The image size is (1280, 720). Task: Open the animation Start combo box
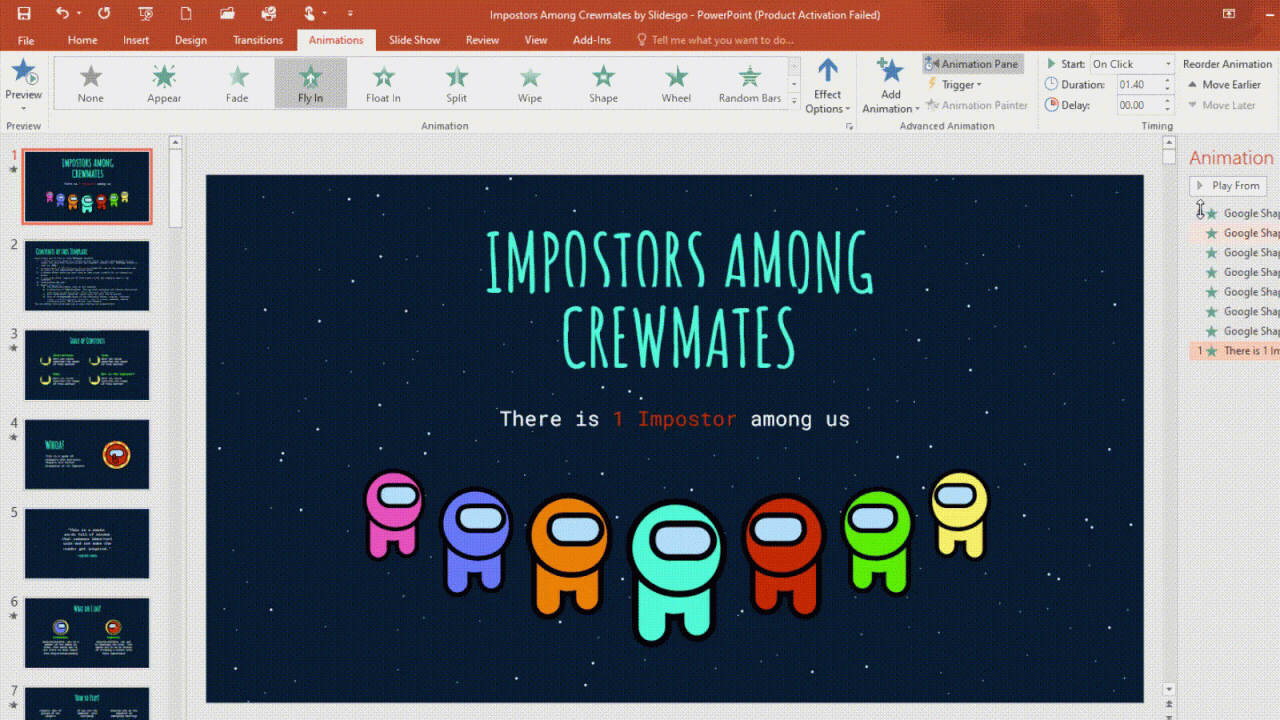click(x=1131, y=64)
